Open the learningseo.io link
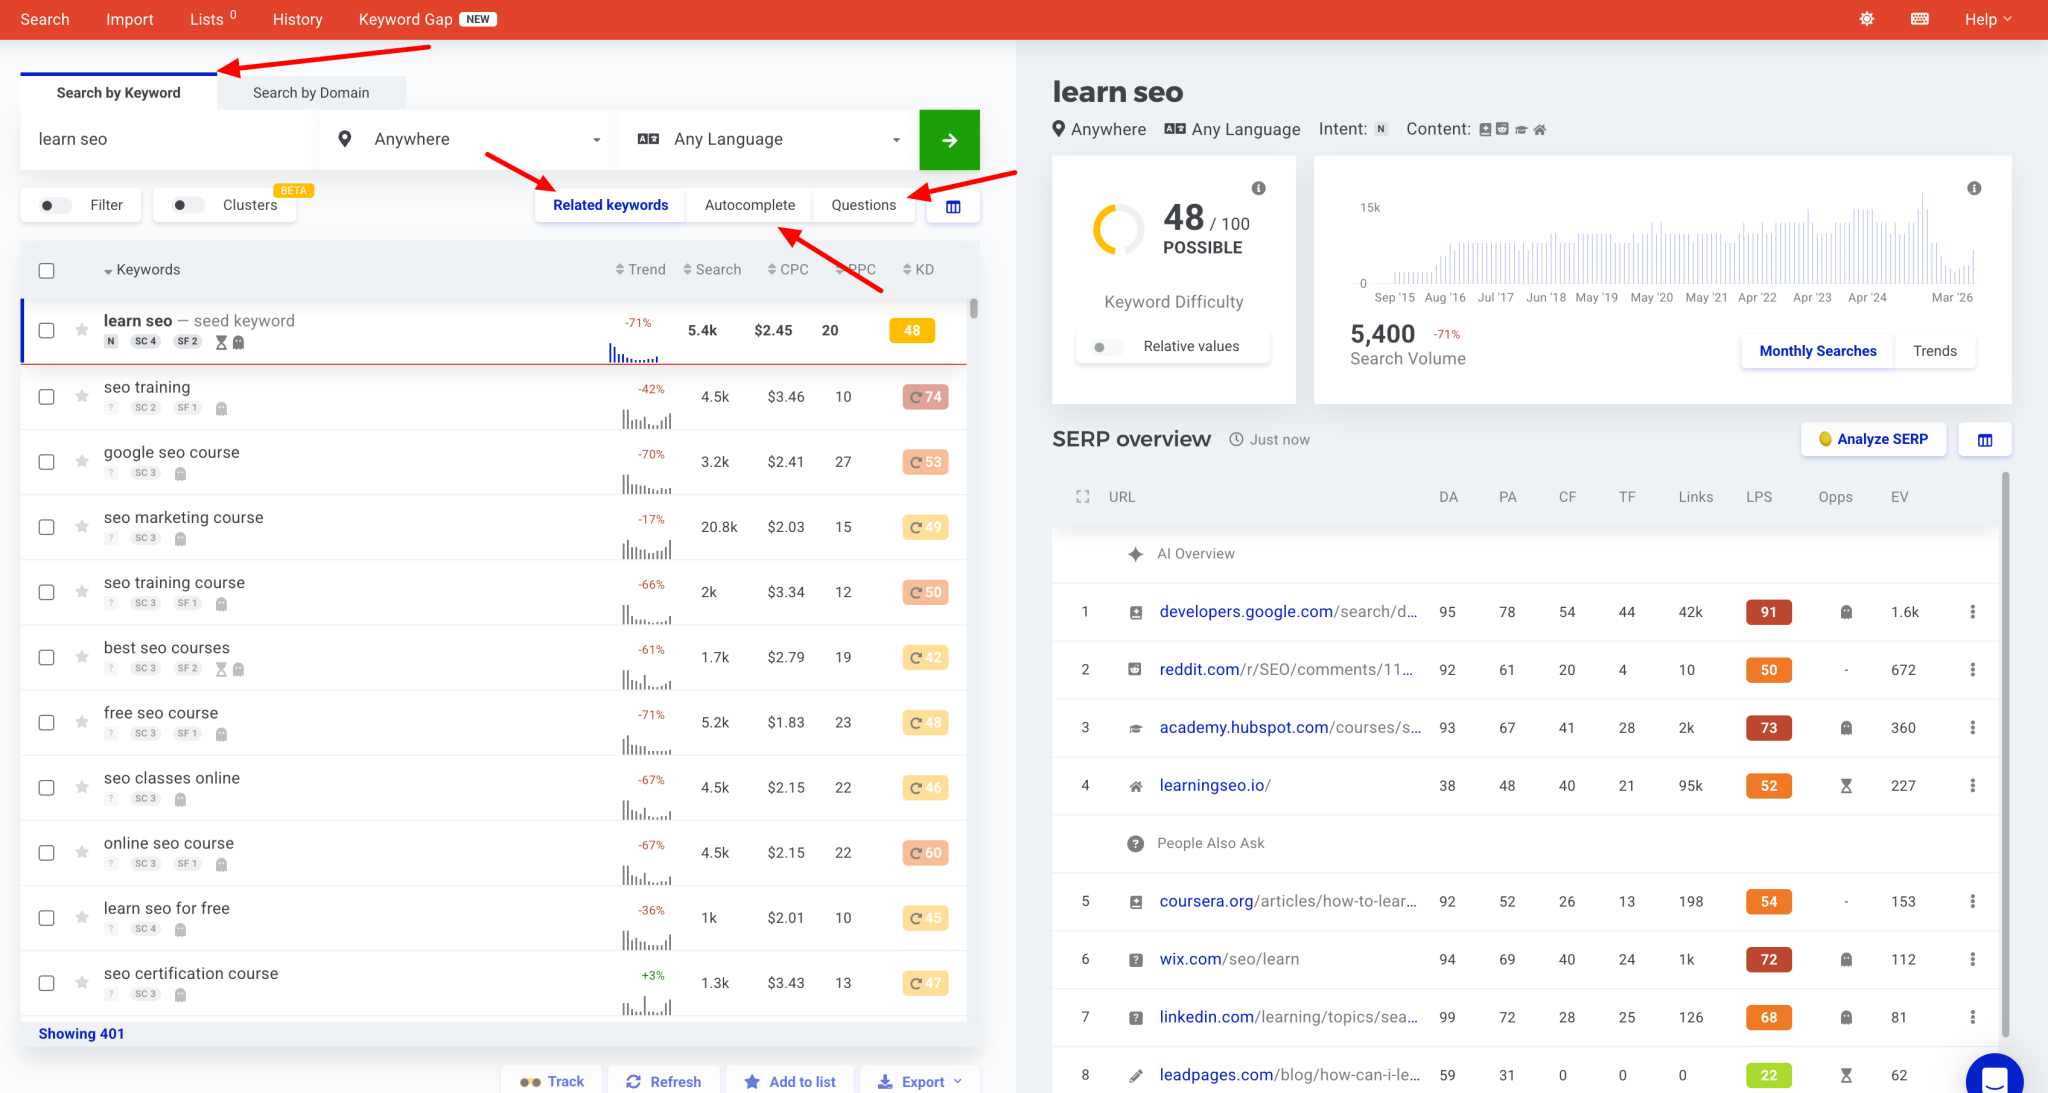This screenshot has height=1093, width=2048. tap(1214, 786)
